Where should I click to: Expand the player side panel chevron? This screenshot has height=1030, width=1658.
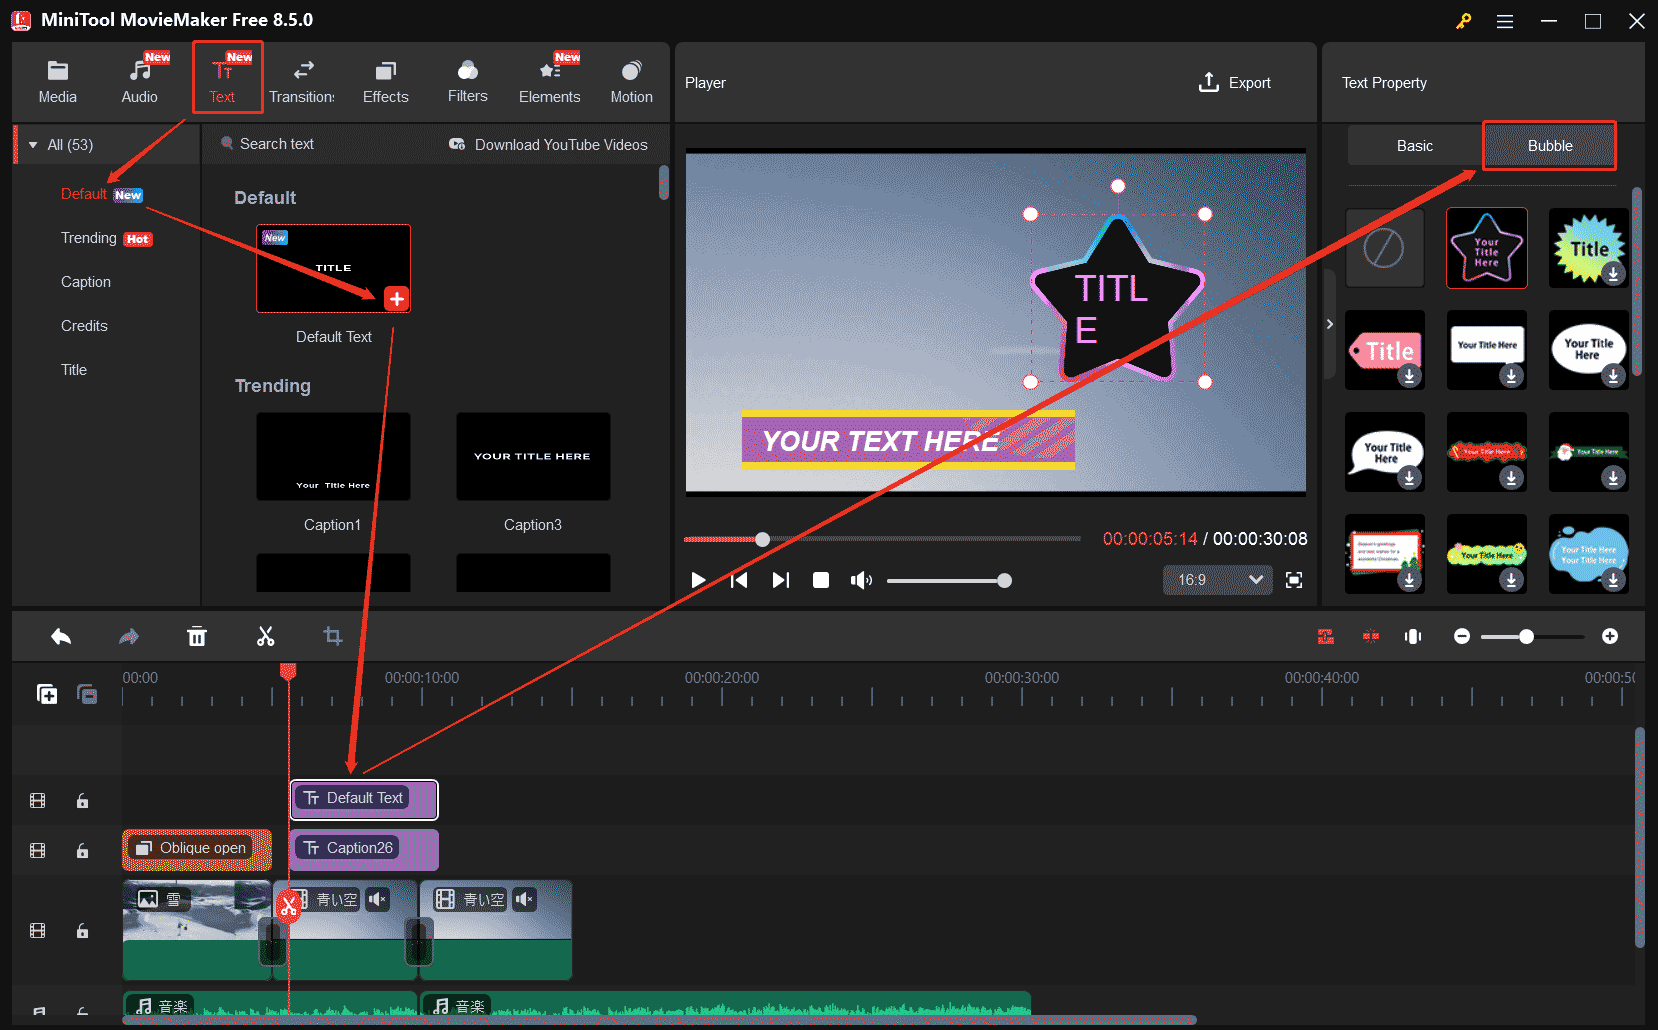tap(1330, 324)
